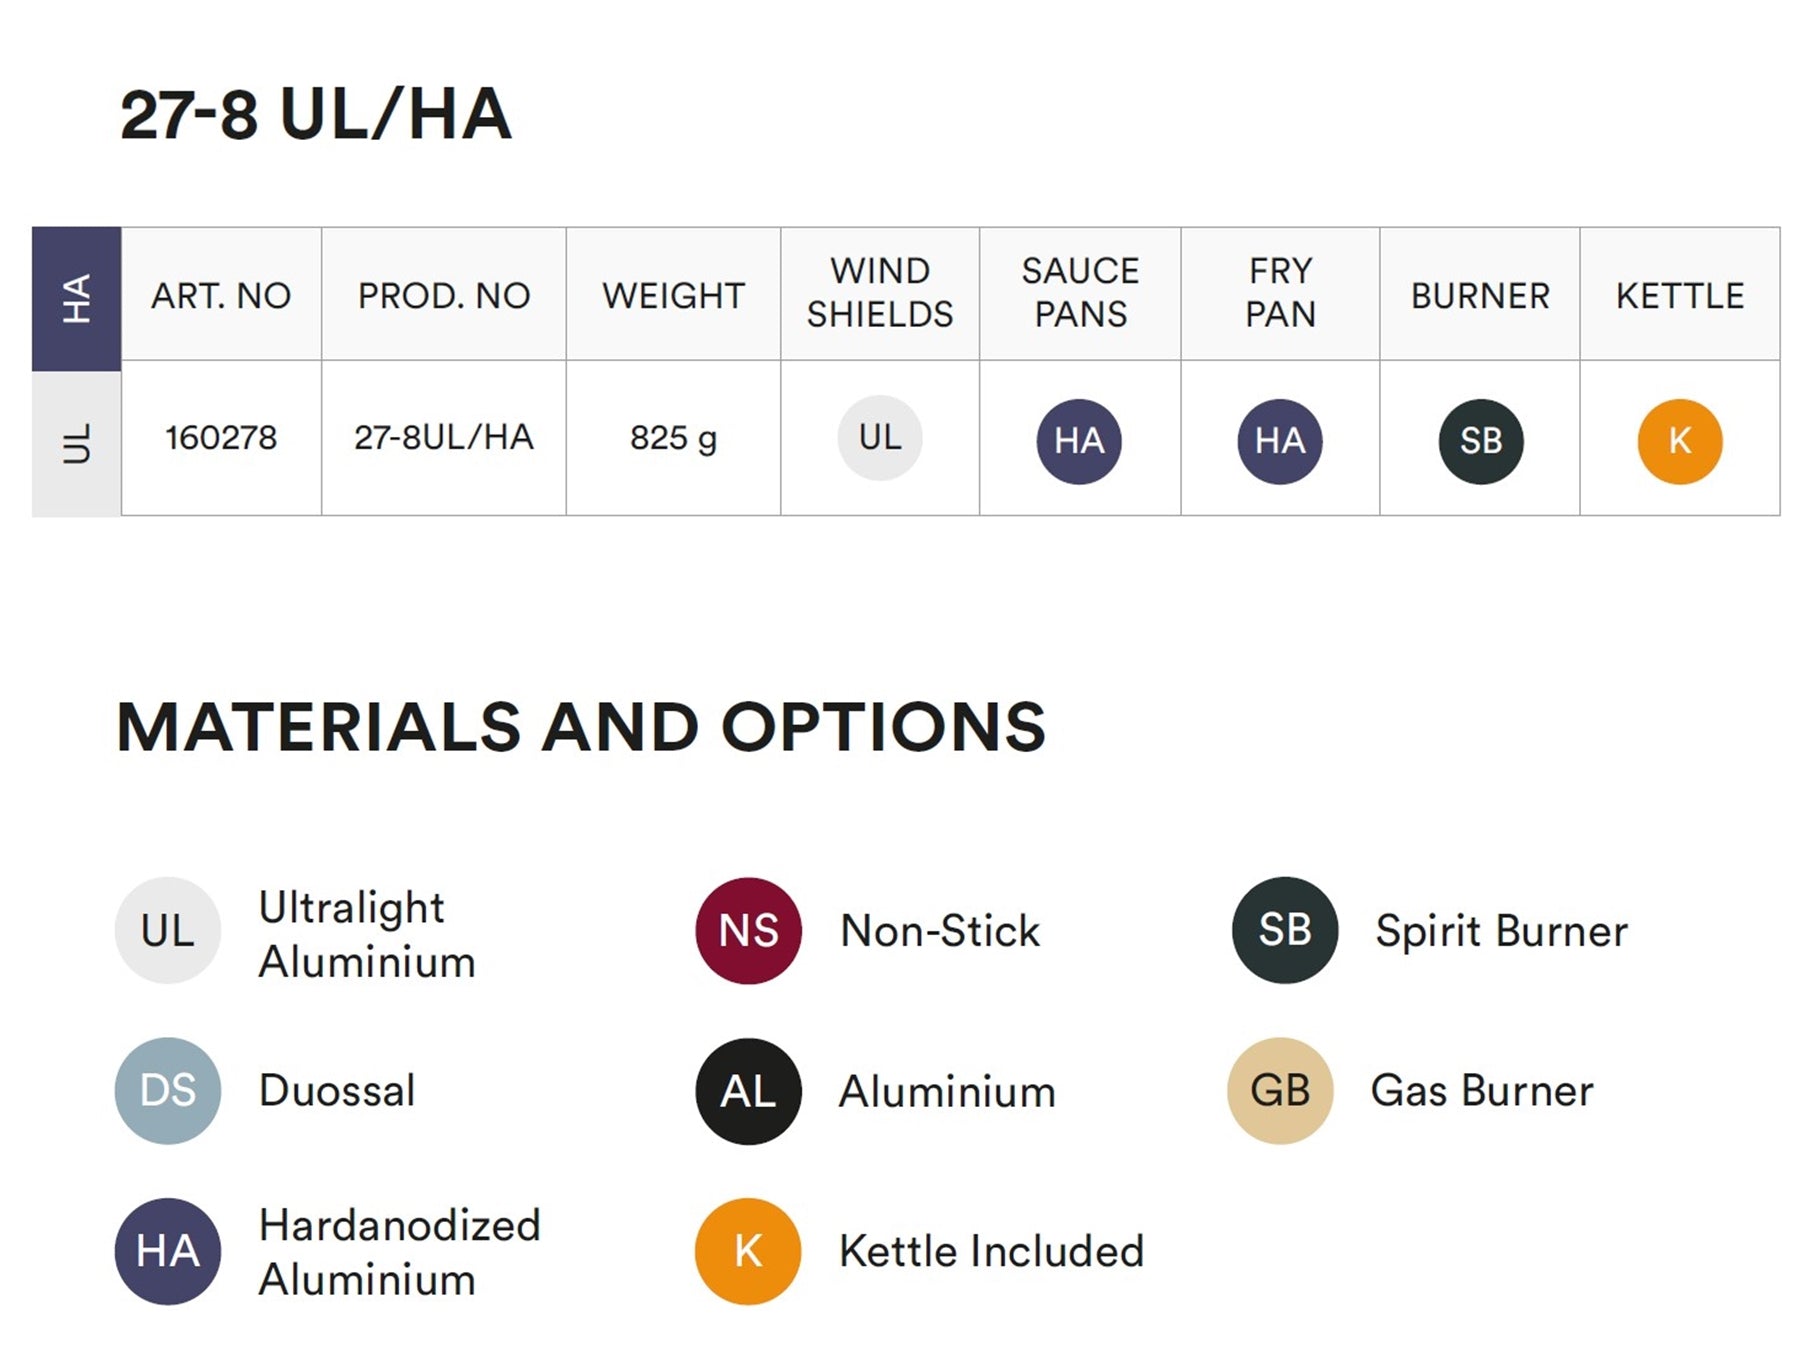Click the article number 160278
Image resolution: width=1800 pixels, height=1350 pixels.
(x=221, y=438)
